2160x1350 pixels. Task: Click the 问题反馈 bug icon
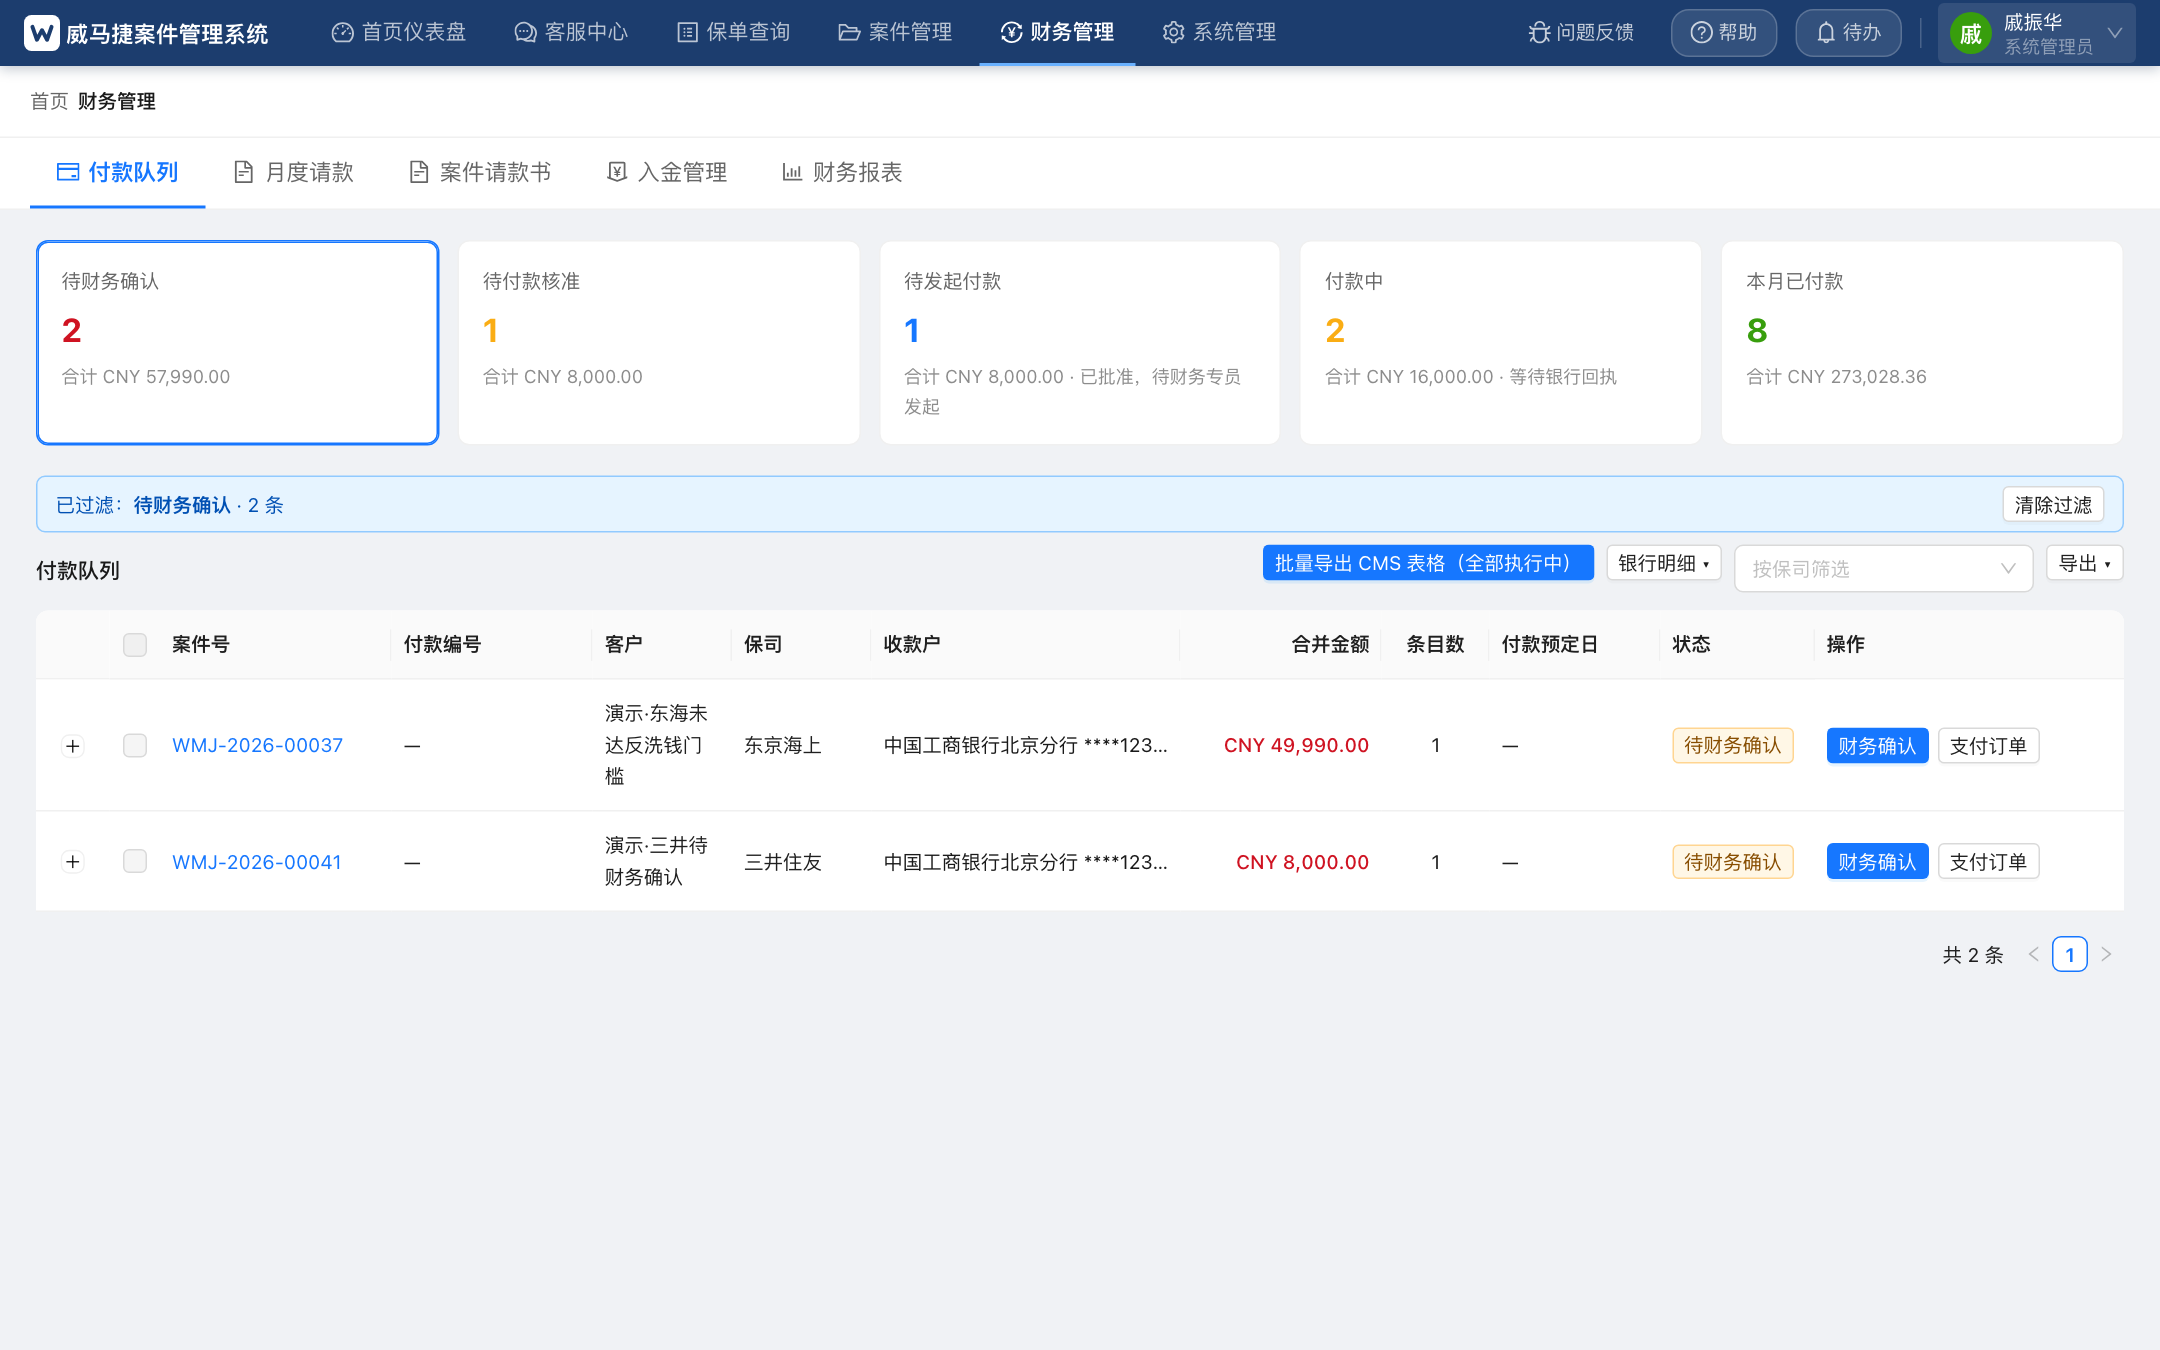coord(1539,32)
